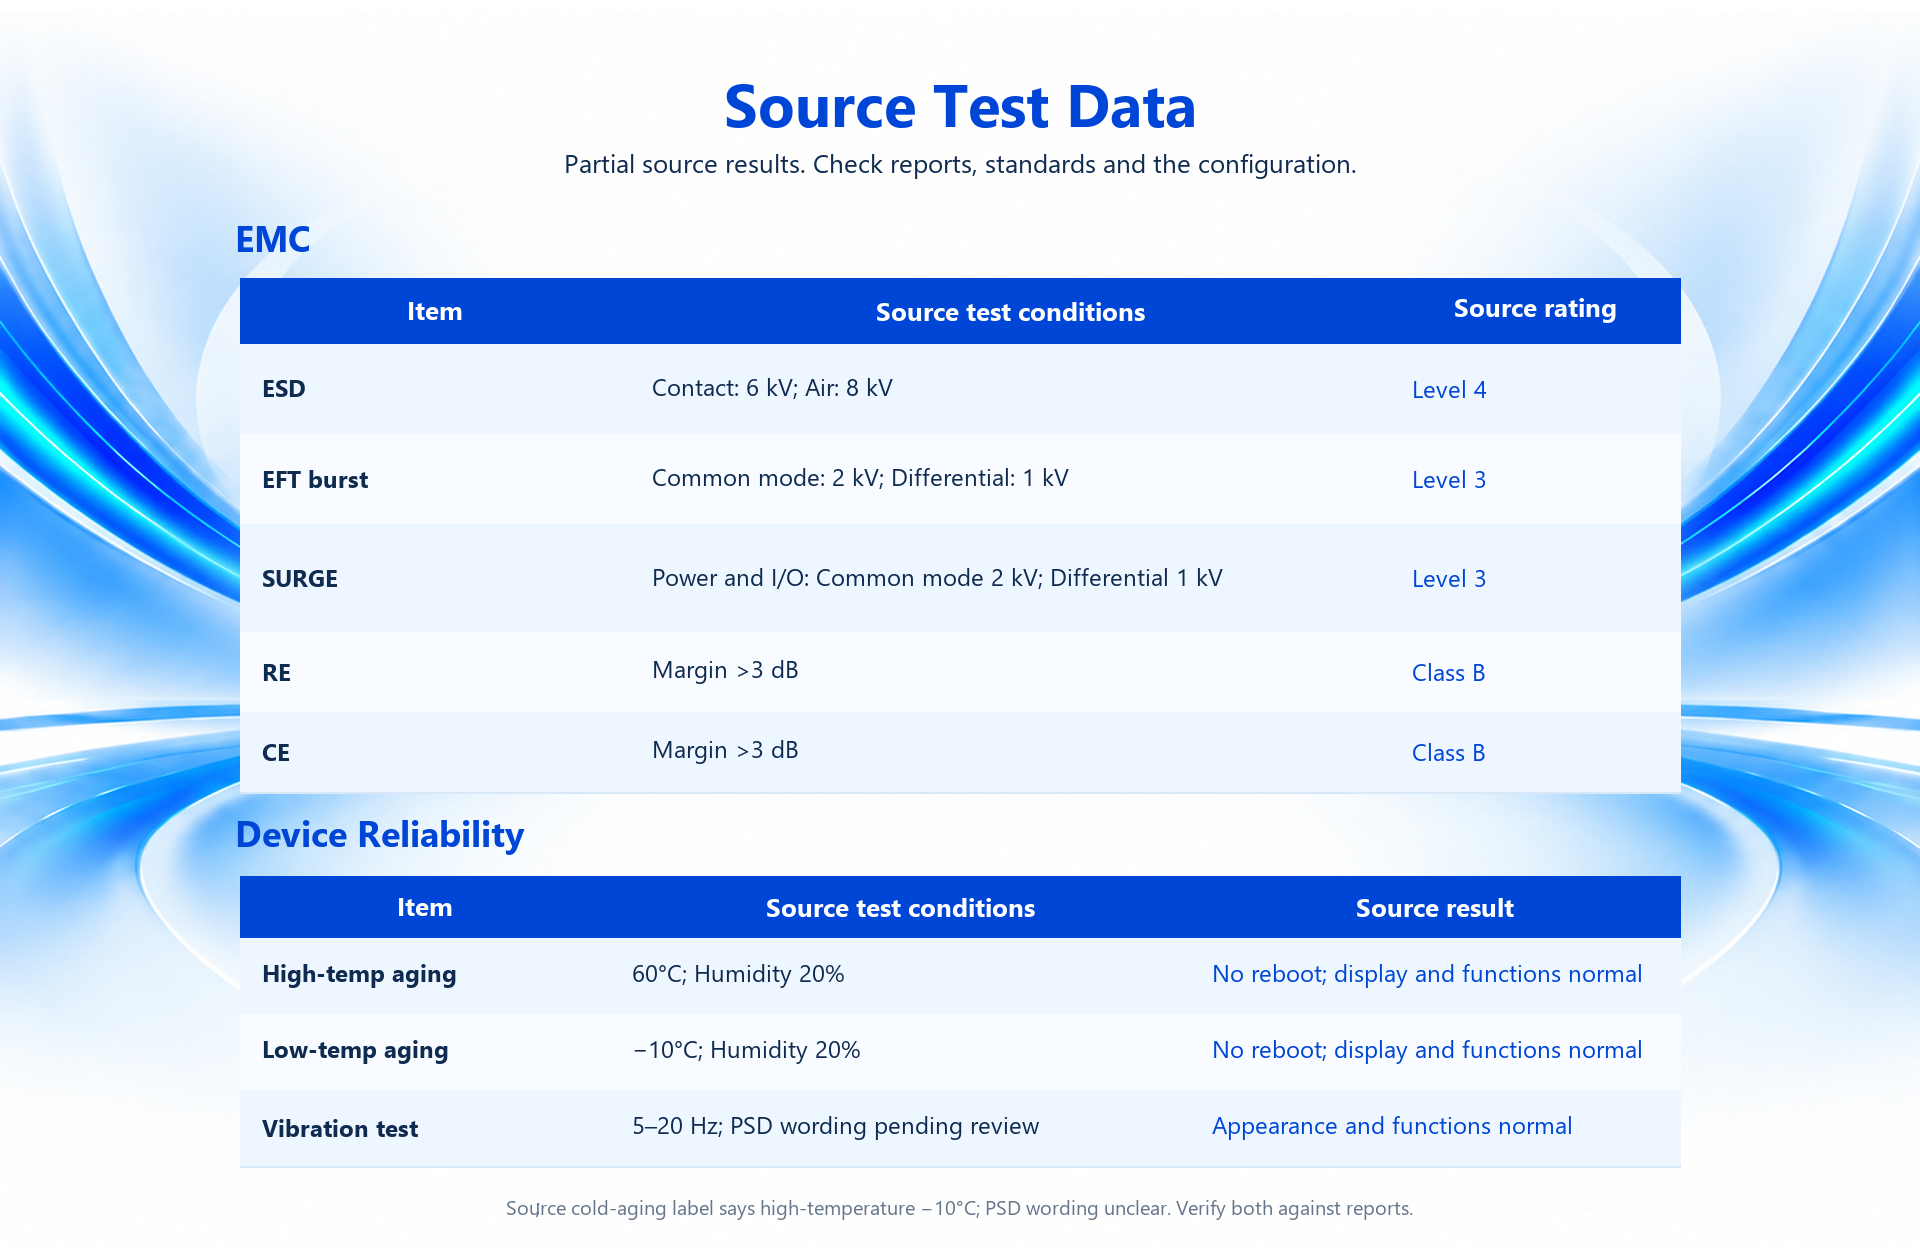The image size is (1920, 1259).
Task: Click the cold-aging footnote at the bottom
Action: coord(959,1208)
